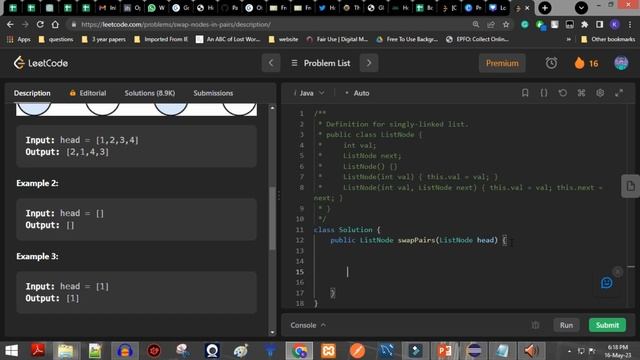This screenshot has height=360, width=640.
Task: Toggle editor fullscreen icon
Action: 619,93
